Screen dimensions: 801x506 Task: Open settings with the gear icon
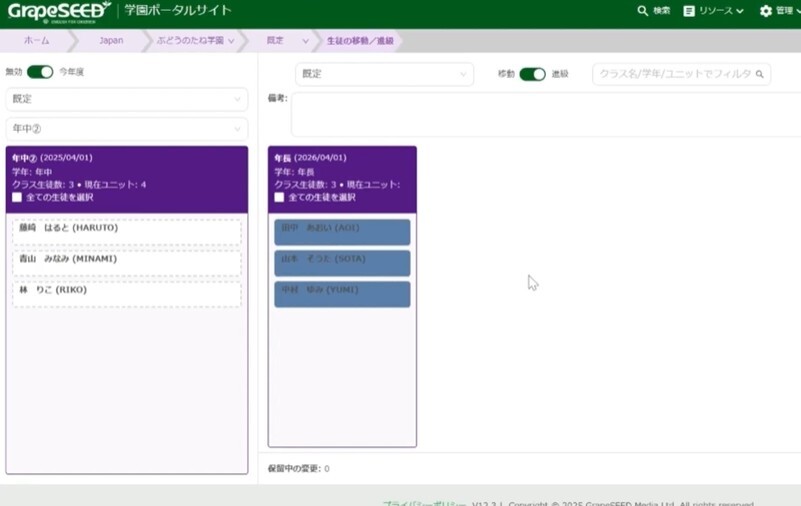pos(765,11)
